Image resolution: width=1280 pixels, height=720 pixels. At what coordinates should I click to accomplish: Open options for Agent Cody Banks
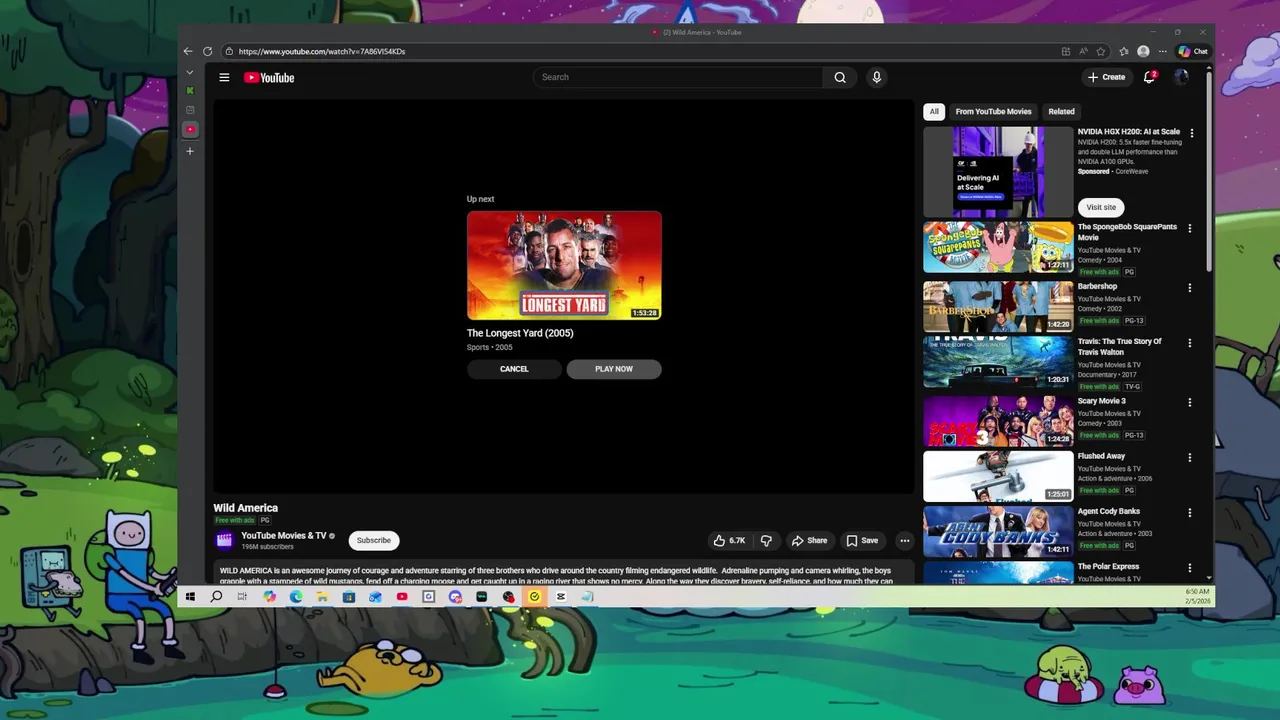pos(1190,513)
